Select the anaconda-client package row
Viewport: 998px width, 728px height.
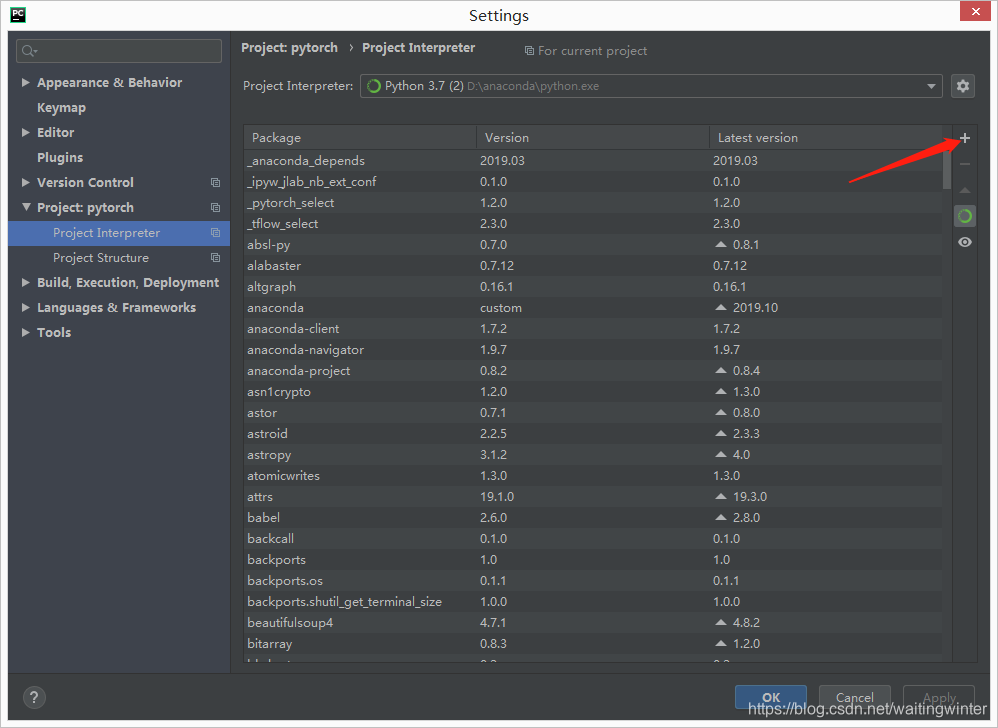(593, 328)
